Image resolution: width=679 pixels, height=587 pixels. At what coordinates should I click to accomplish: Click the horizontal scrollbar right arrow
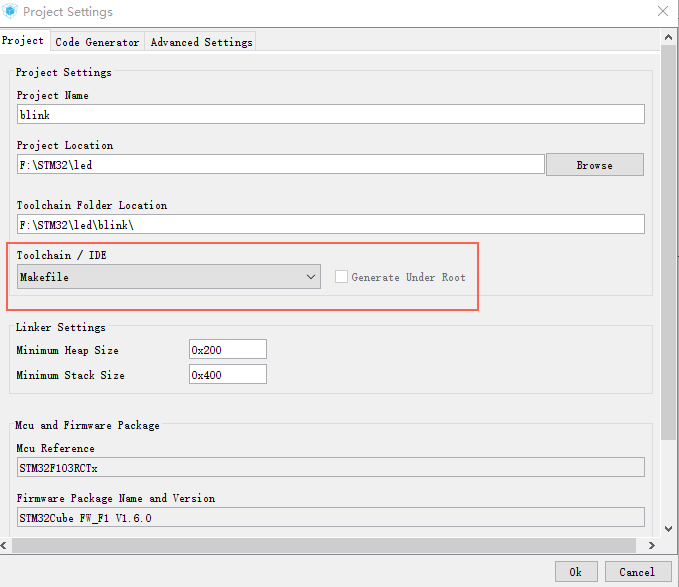(651, 545)
